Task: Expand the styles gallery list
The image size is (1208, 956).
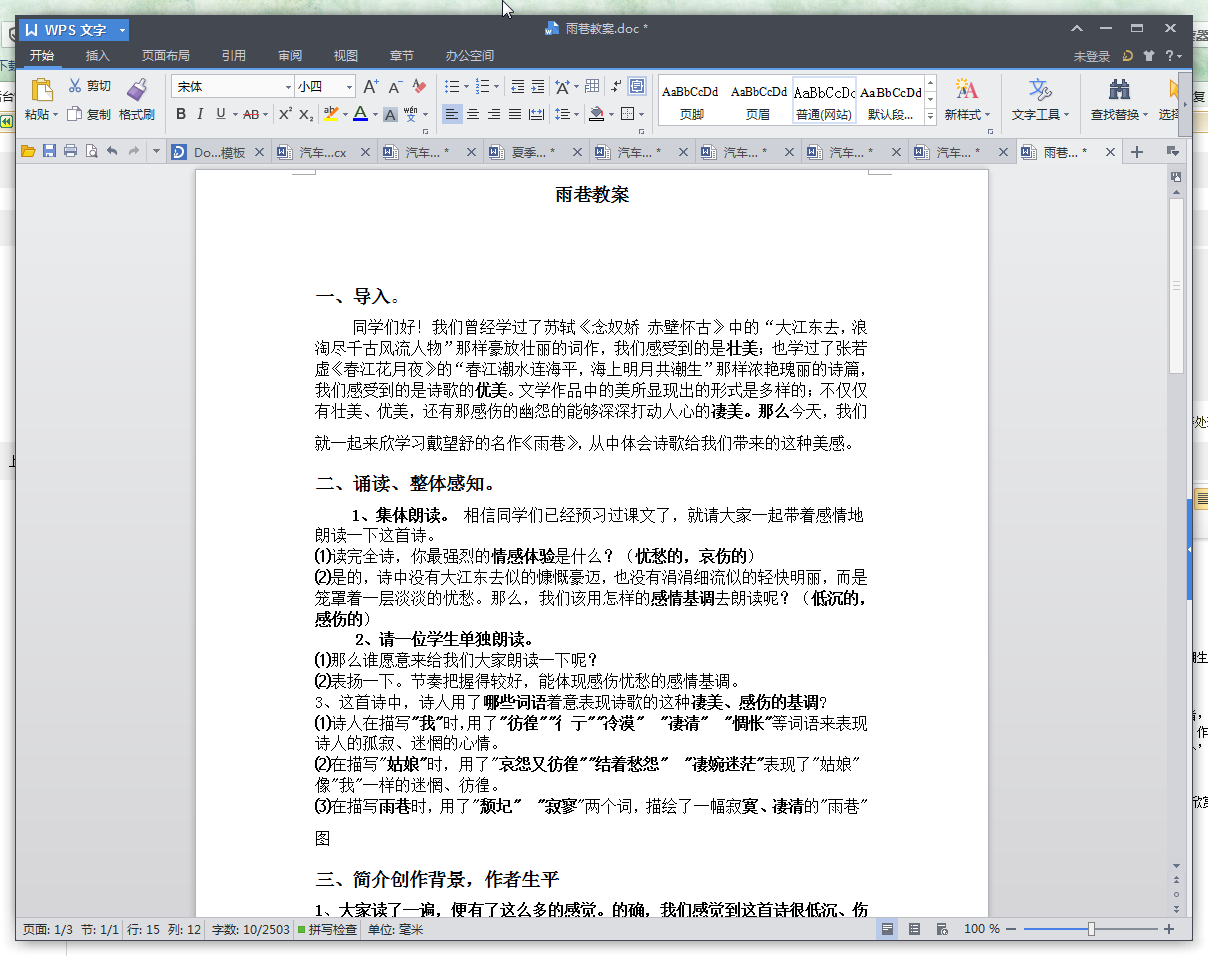Action: coord(930,117)
